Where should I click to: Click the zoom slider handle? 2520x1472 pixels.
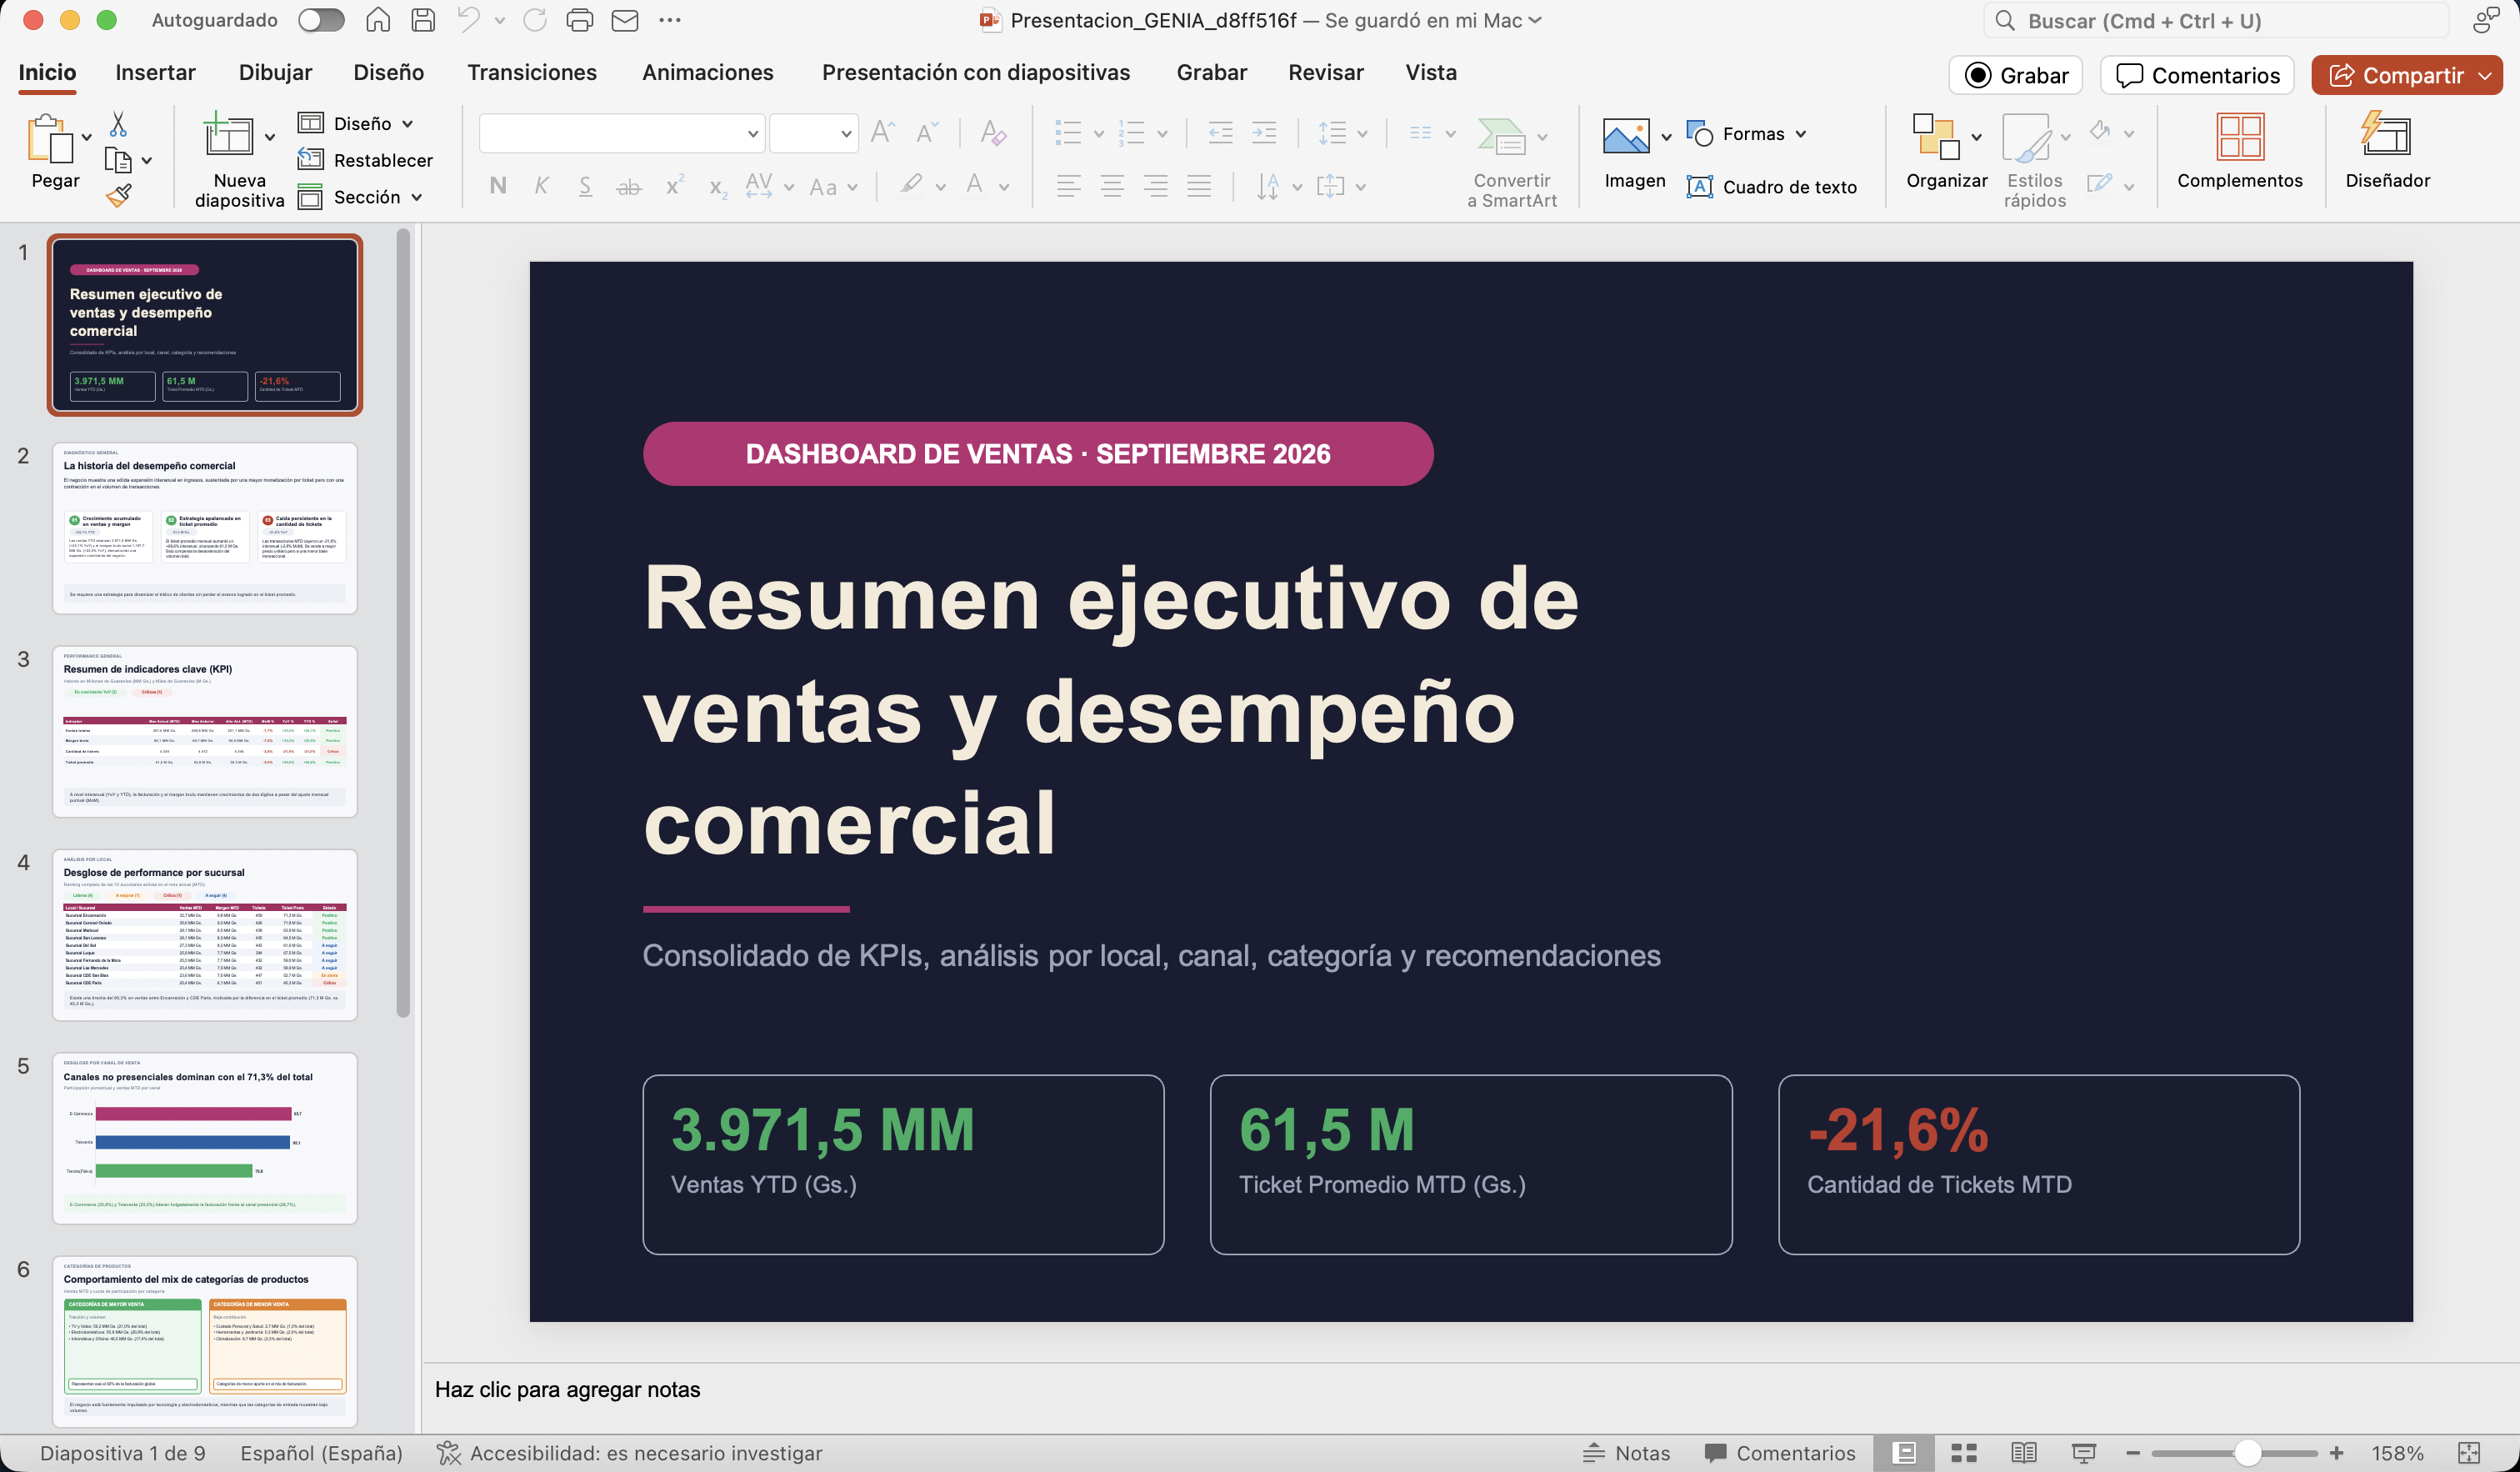pyautogui.click(x=2247, y=1452)
